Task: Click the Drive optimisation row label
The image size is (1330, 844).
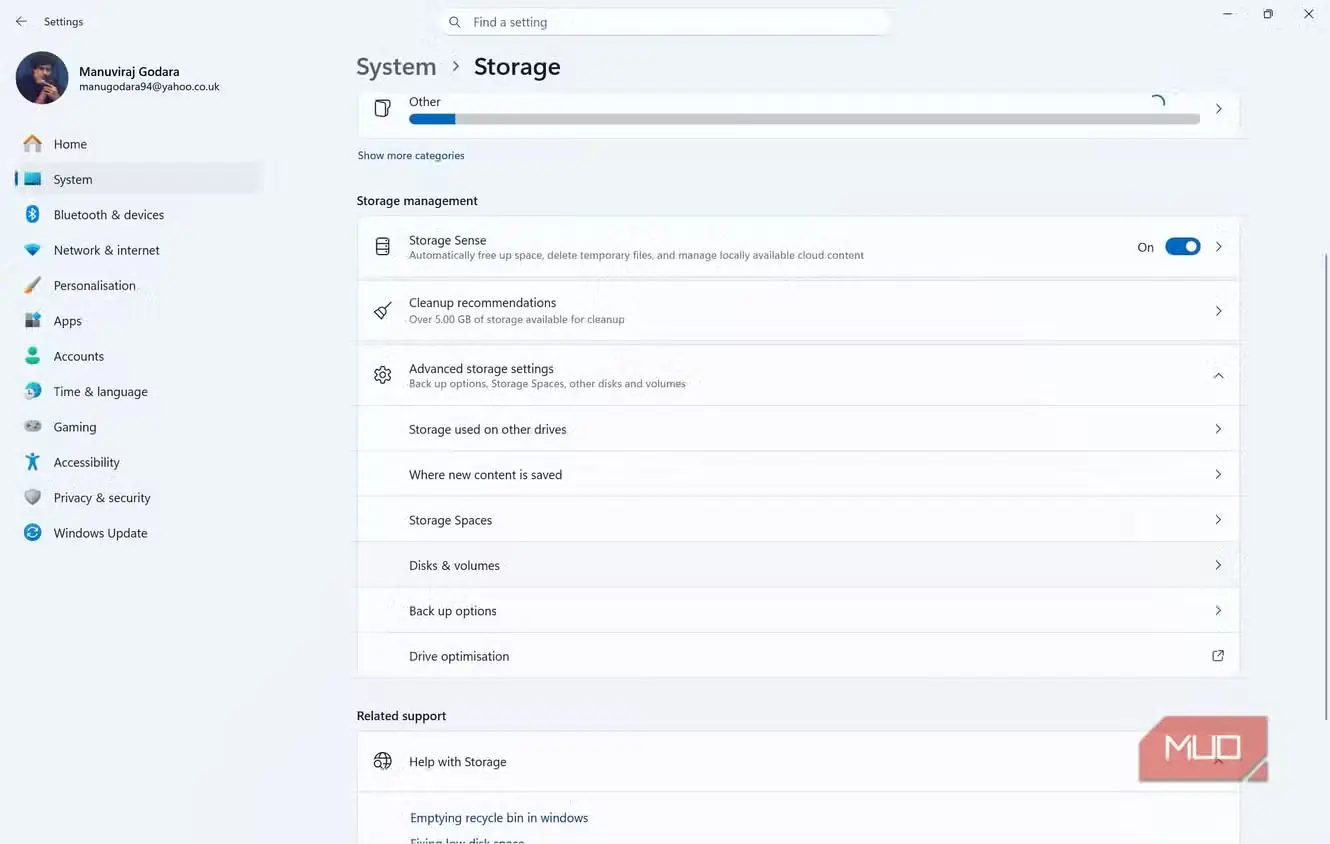Action: pos(459,656)
